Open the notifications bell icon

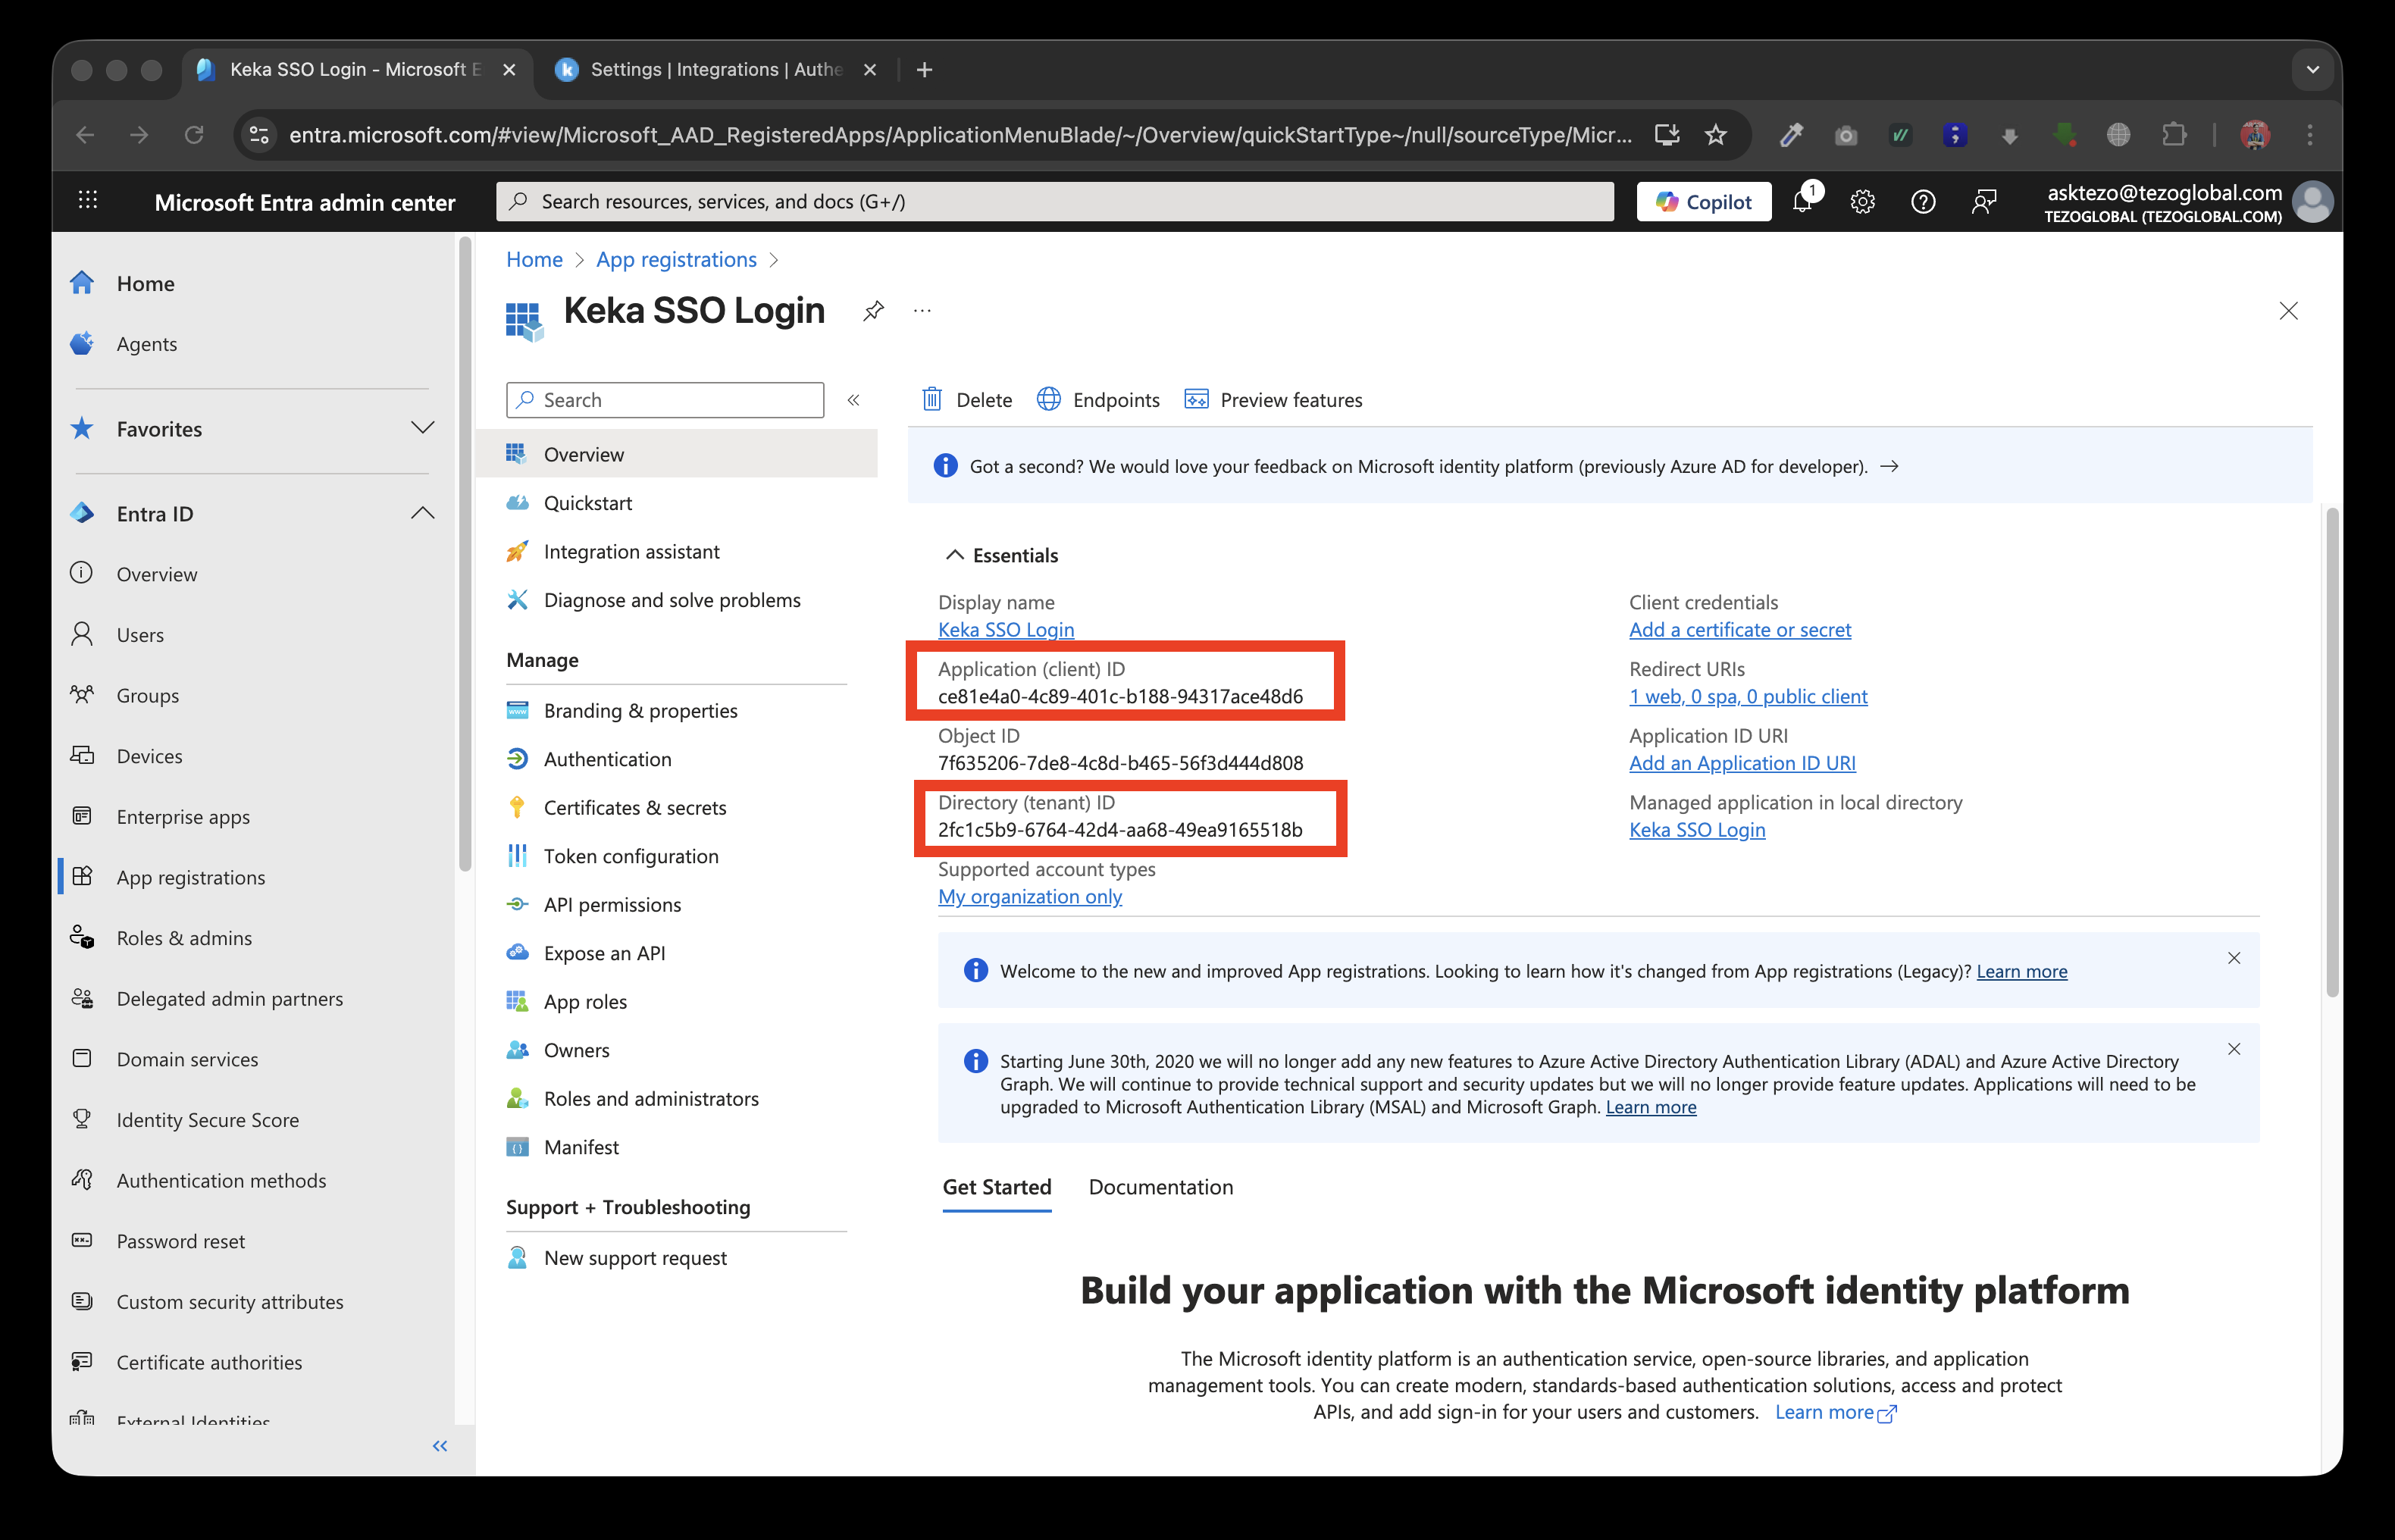(x=1802, y=202)
